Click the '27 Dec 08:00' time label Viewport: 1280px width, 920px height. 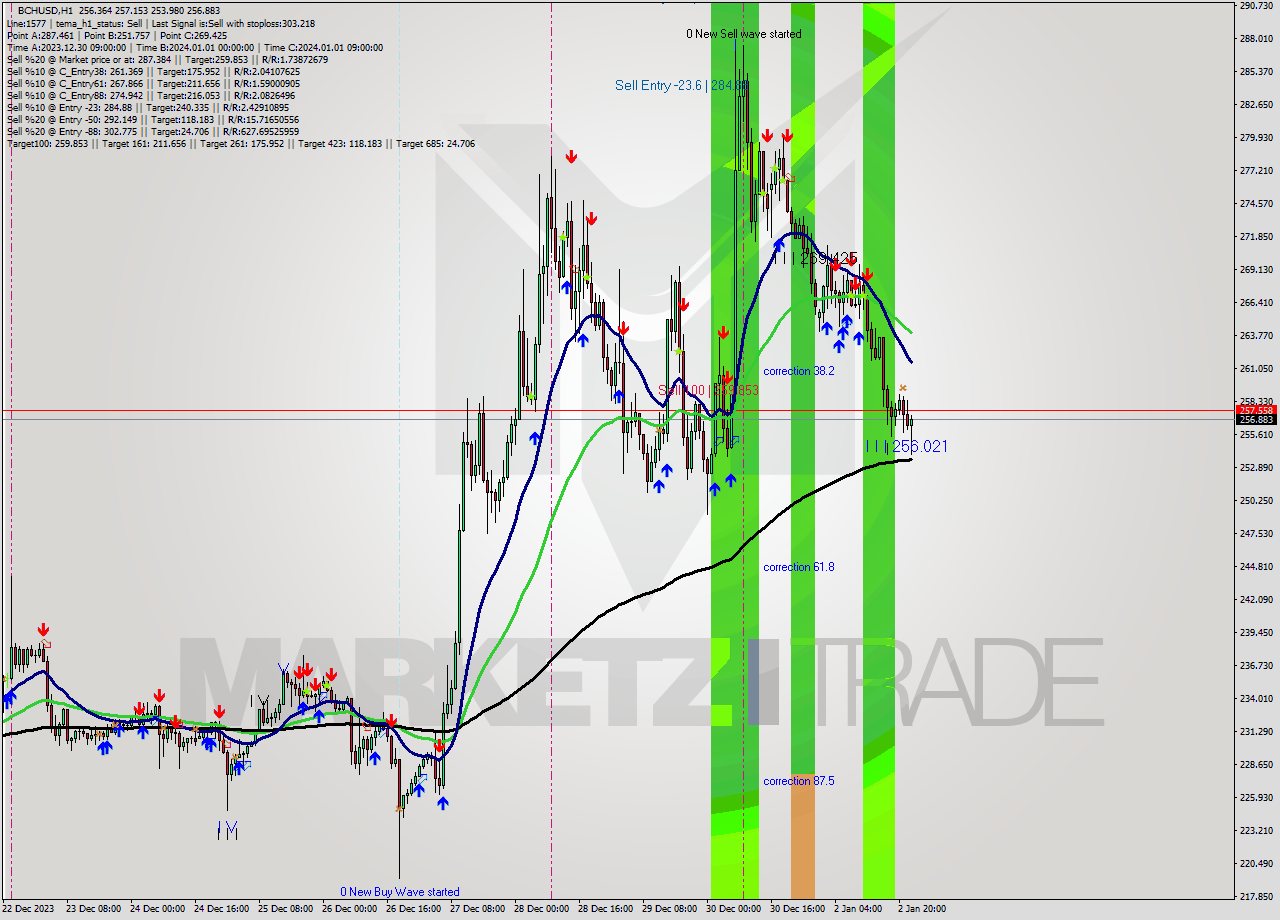tap(477, 909)
